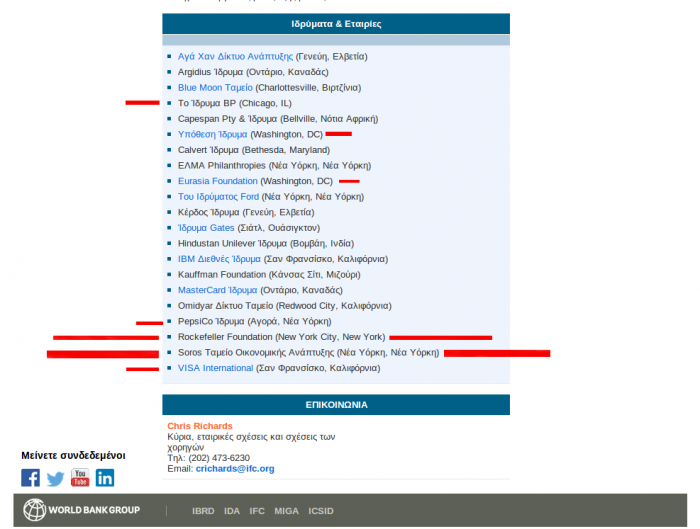Open the Twitter bird icon
Screen dimensions: 700x529
tap(55, 479)
